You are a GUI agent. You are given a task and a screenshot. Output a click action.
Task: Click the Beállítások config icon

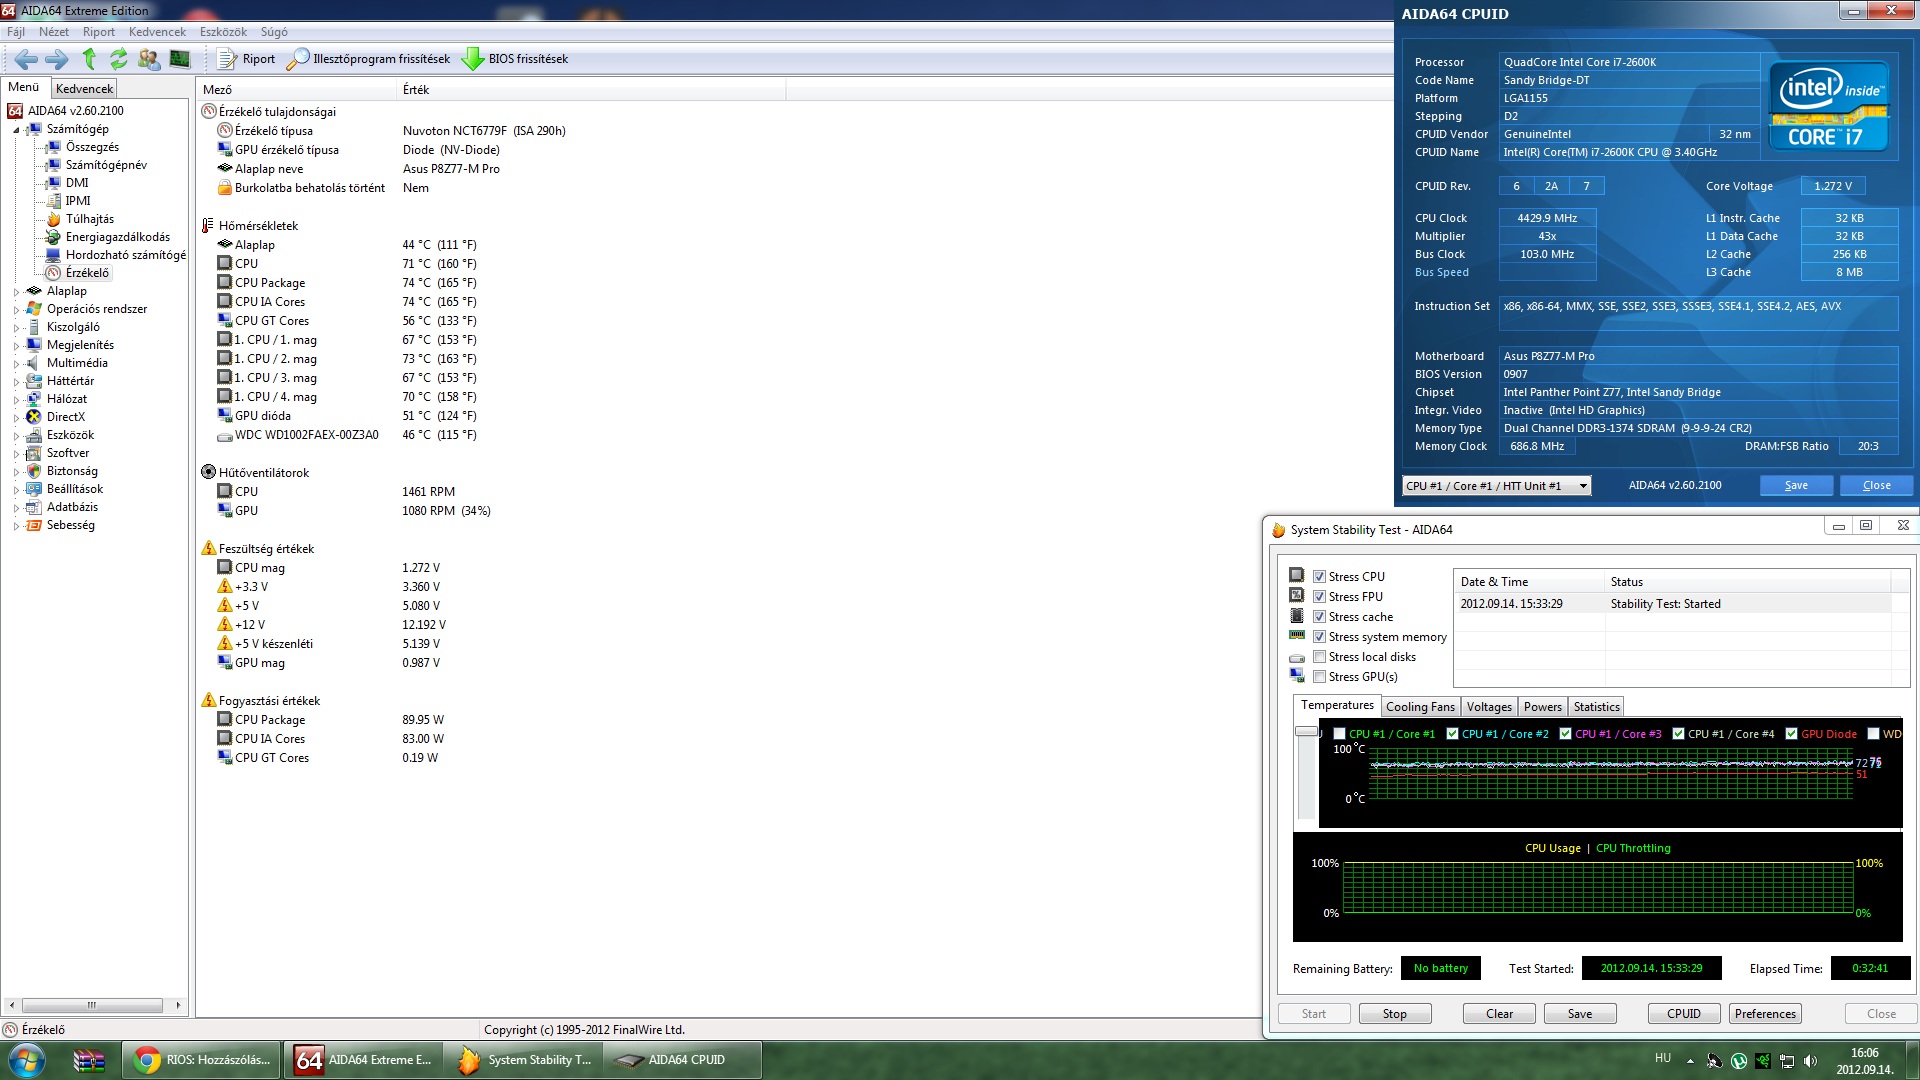[34, 489]
